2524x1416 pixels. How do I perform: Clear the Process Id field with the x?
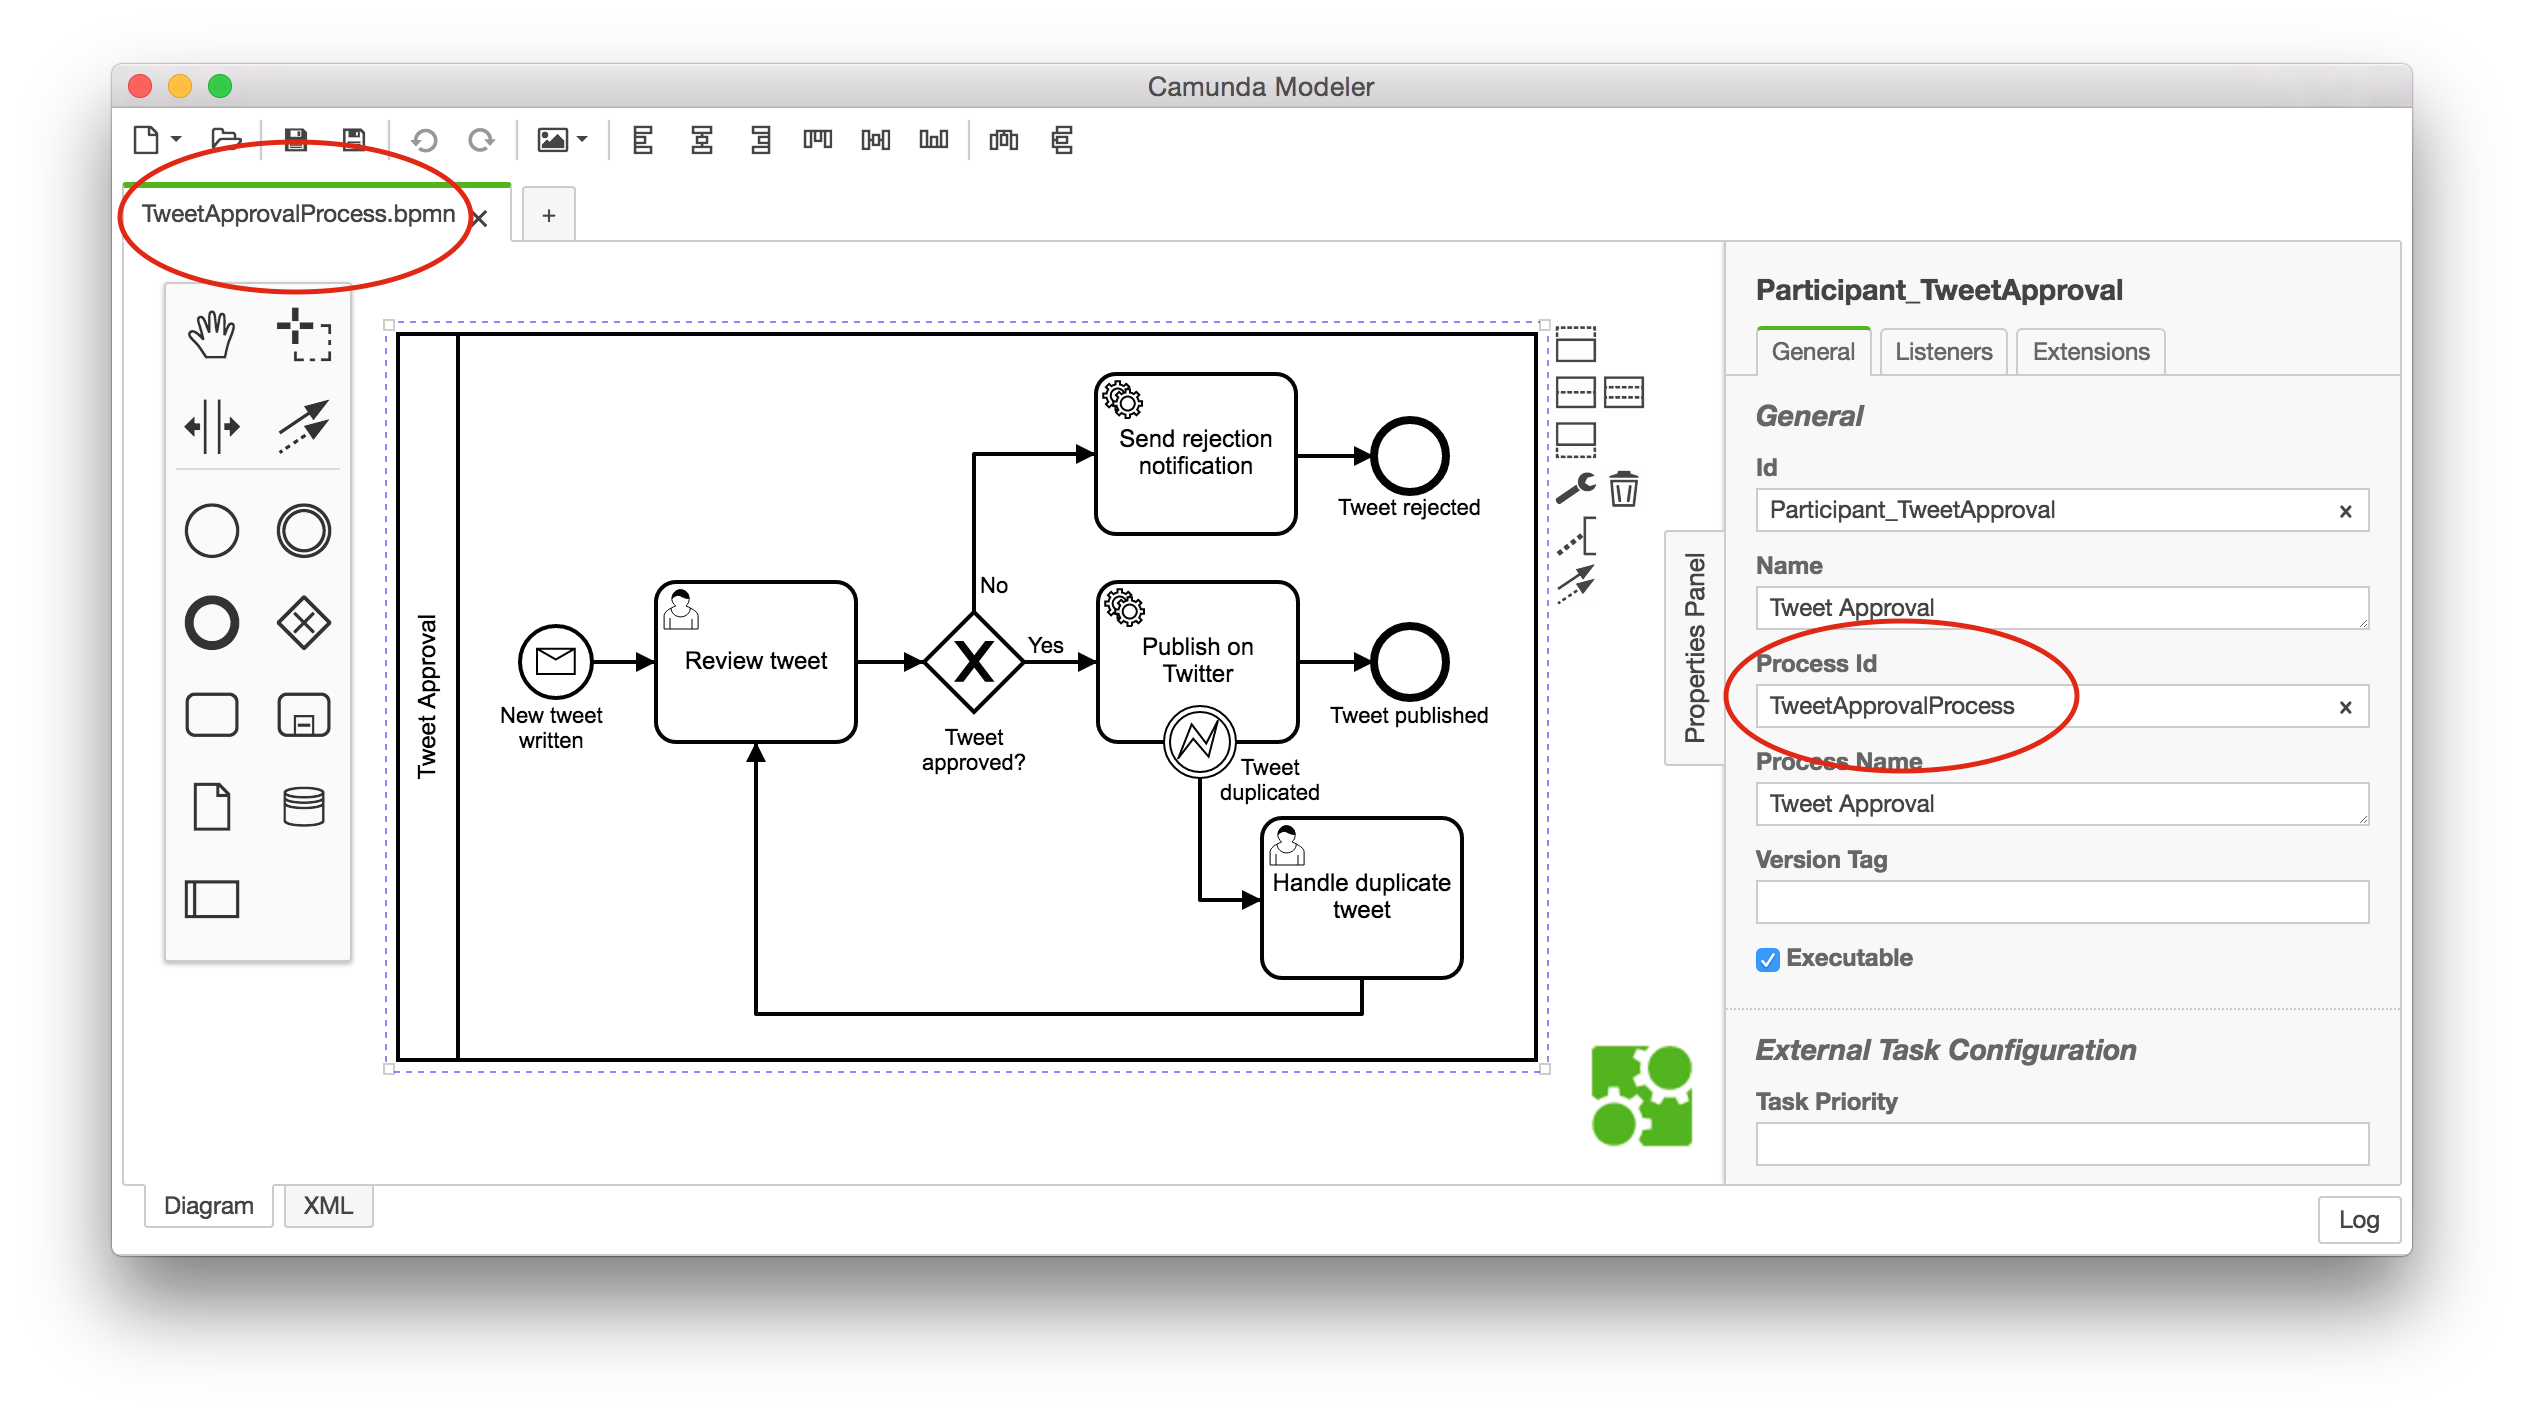click(2345, 706)
